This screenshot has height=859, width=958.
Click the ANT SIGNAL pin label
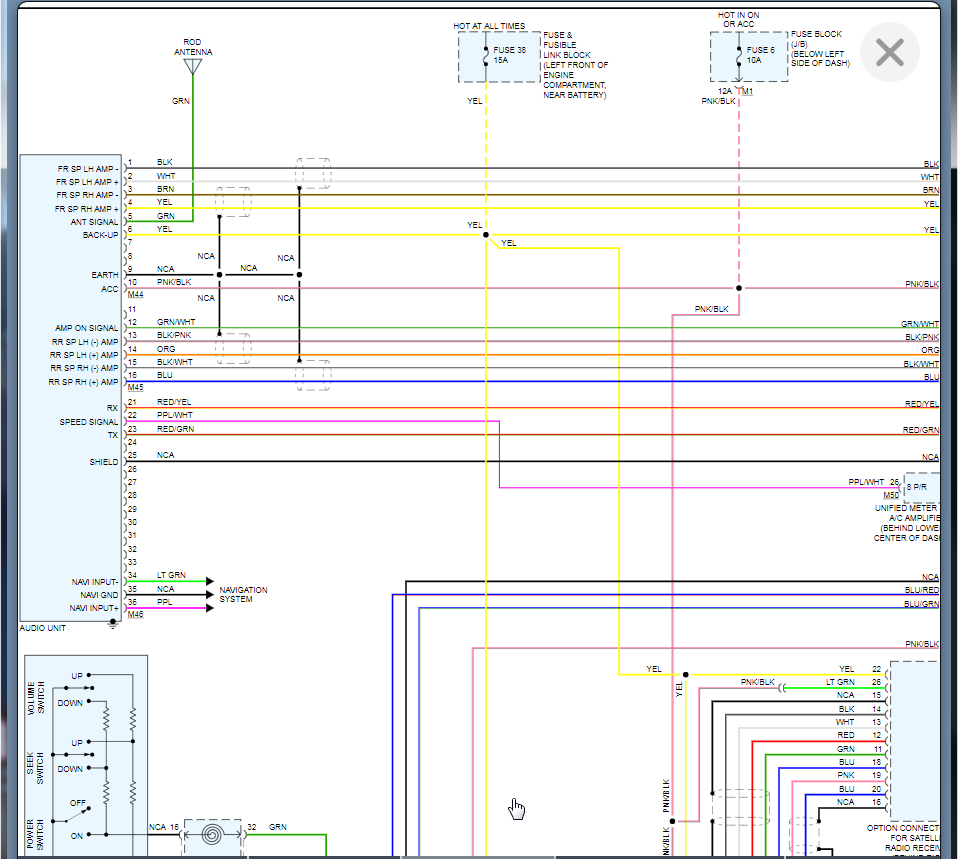[x=92, y=222]
